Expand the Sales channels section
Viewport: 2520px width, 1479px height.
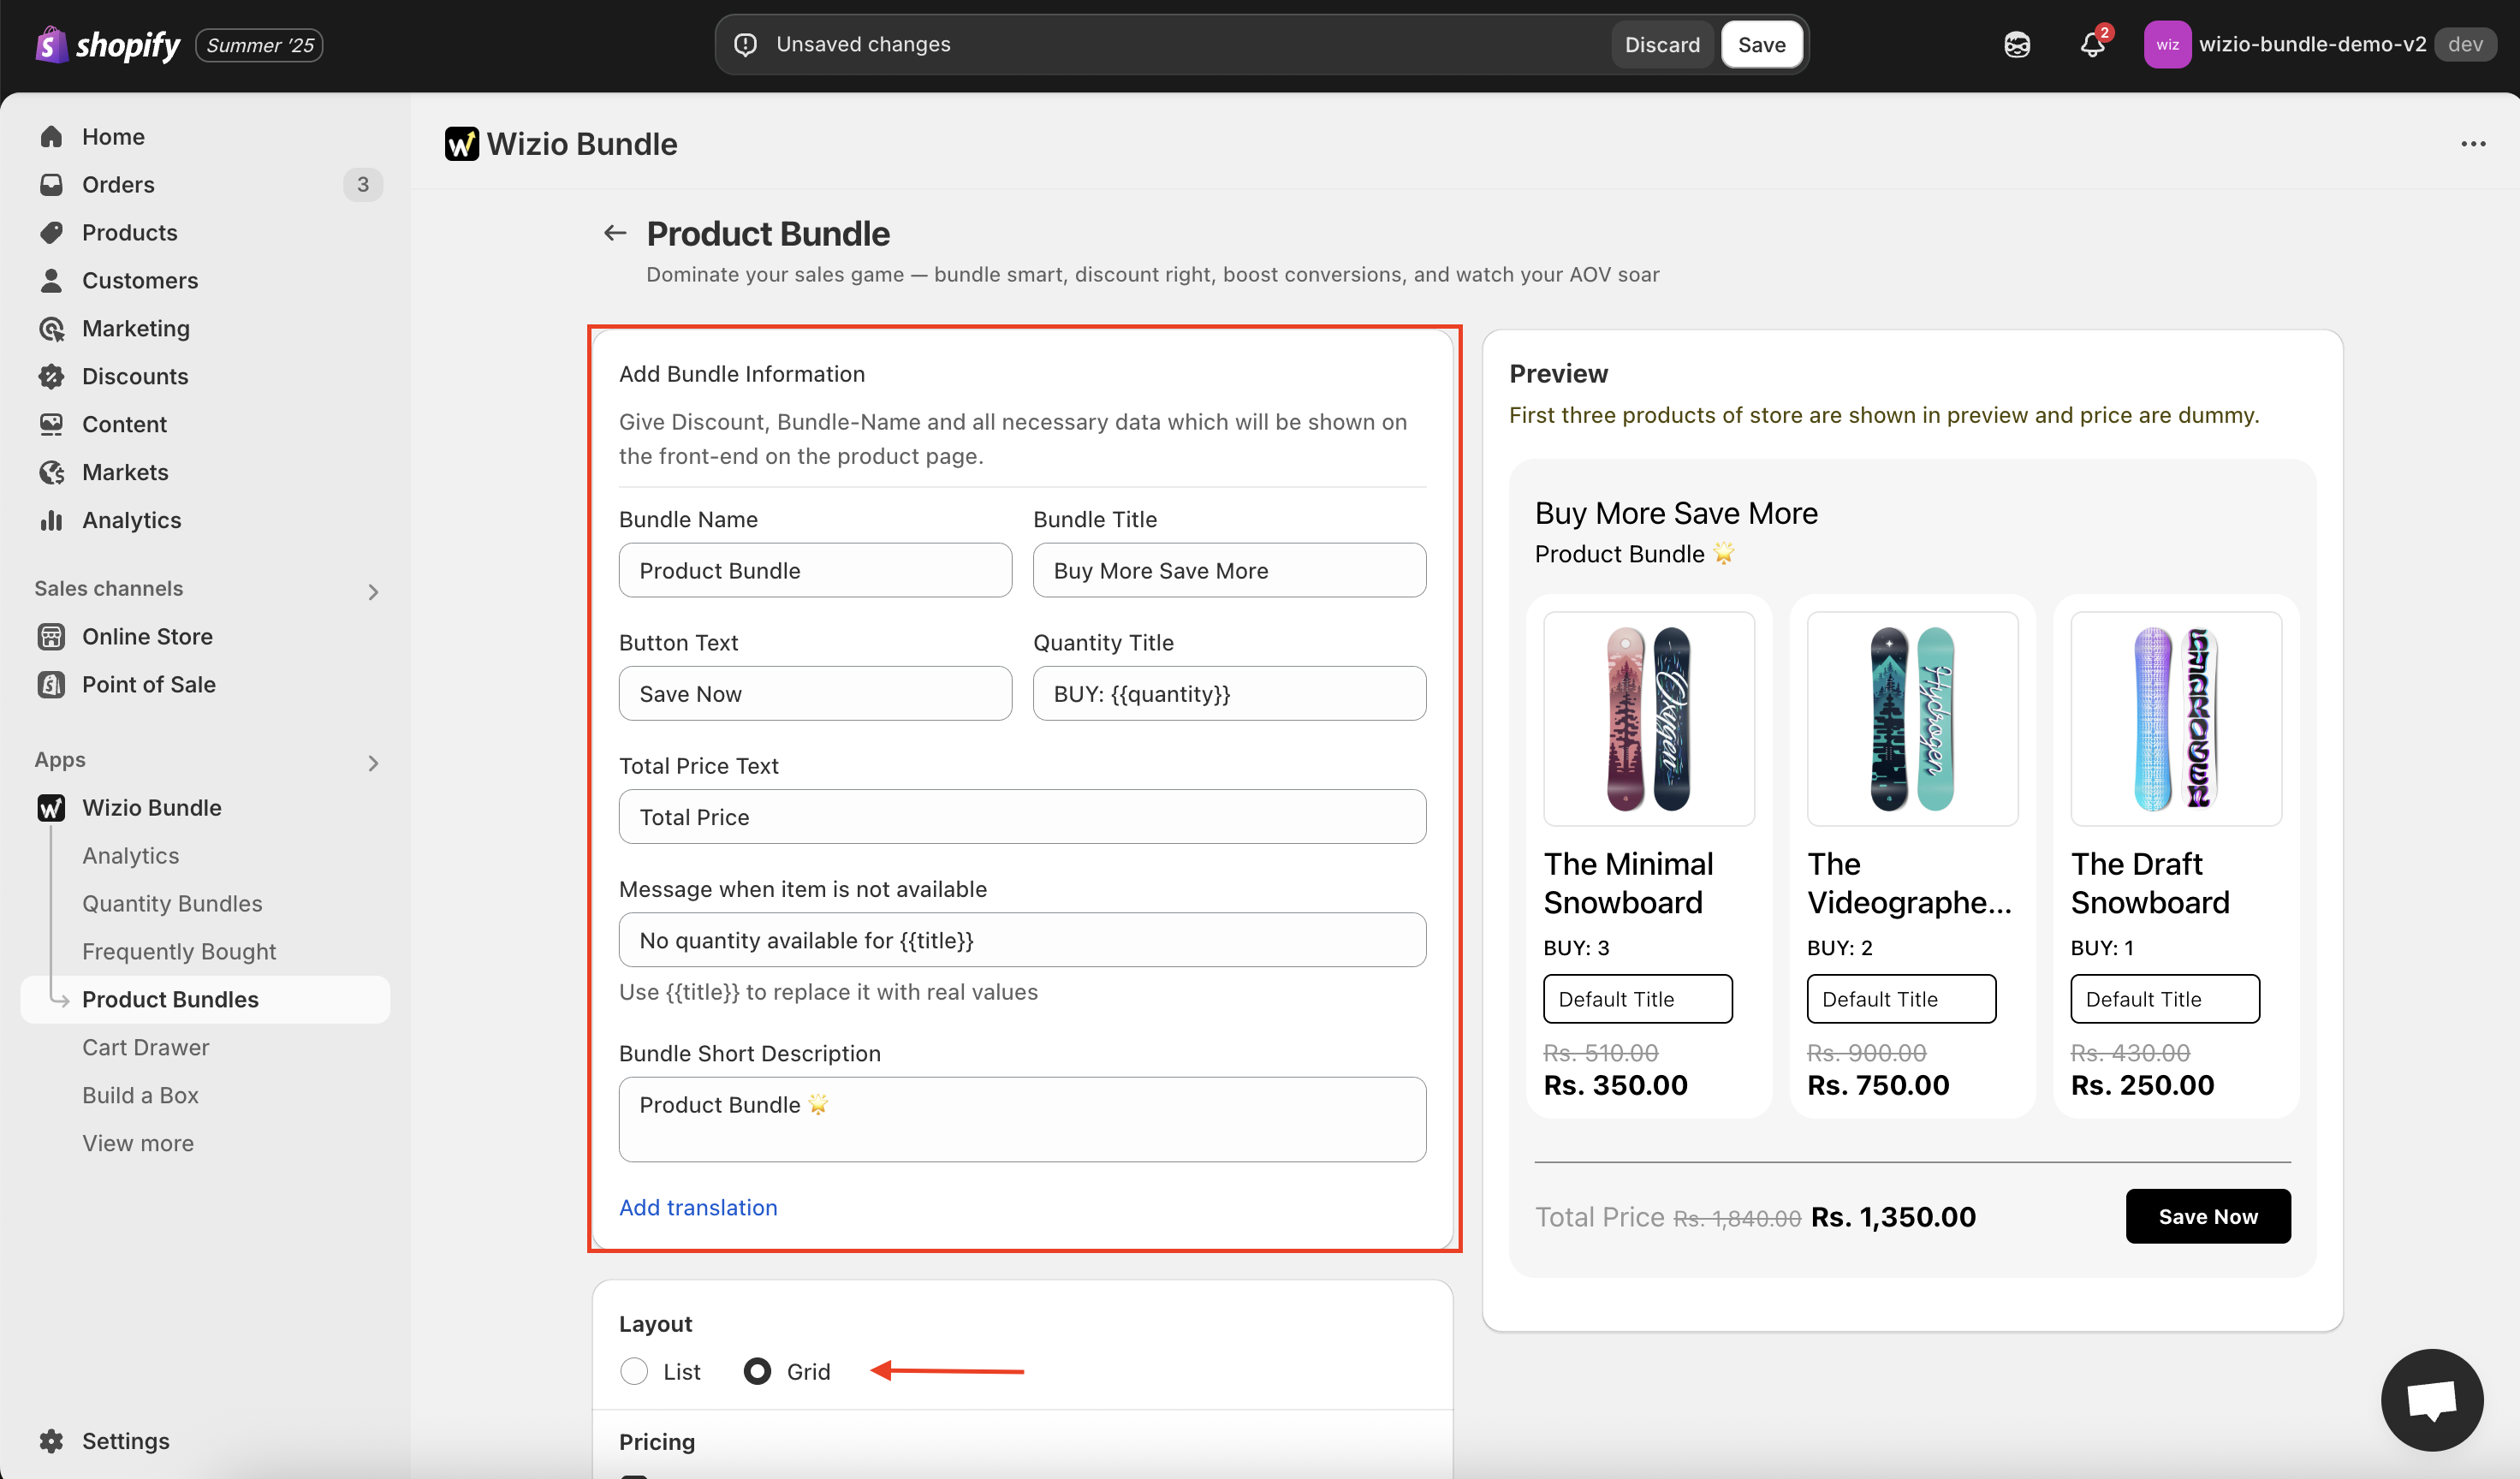[373, 592]
